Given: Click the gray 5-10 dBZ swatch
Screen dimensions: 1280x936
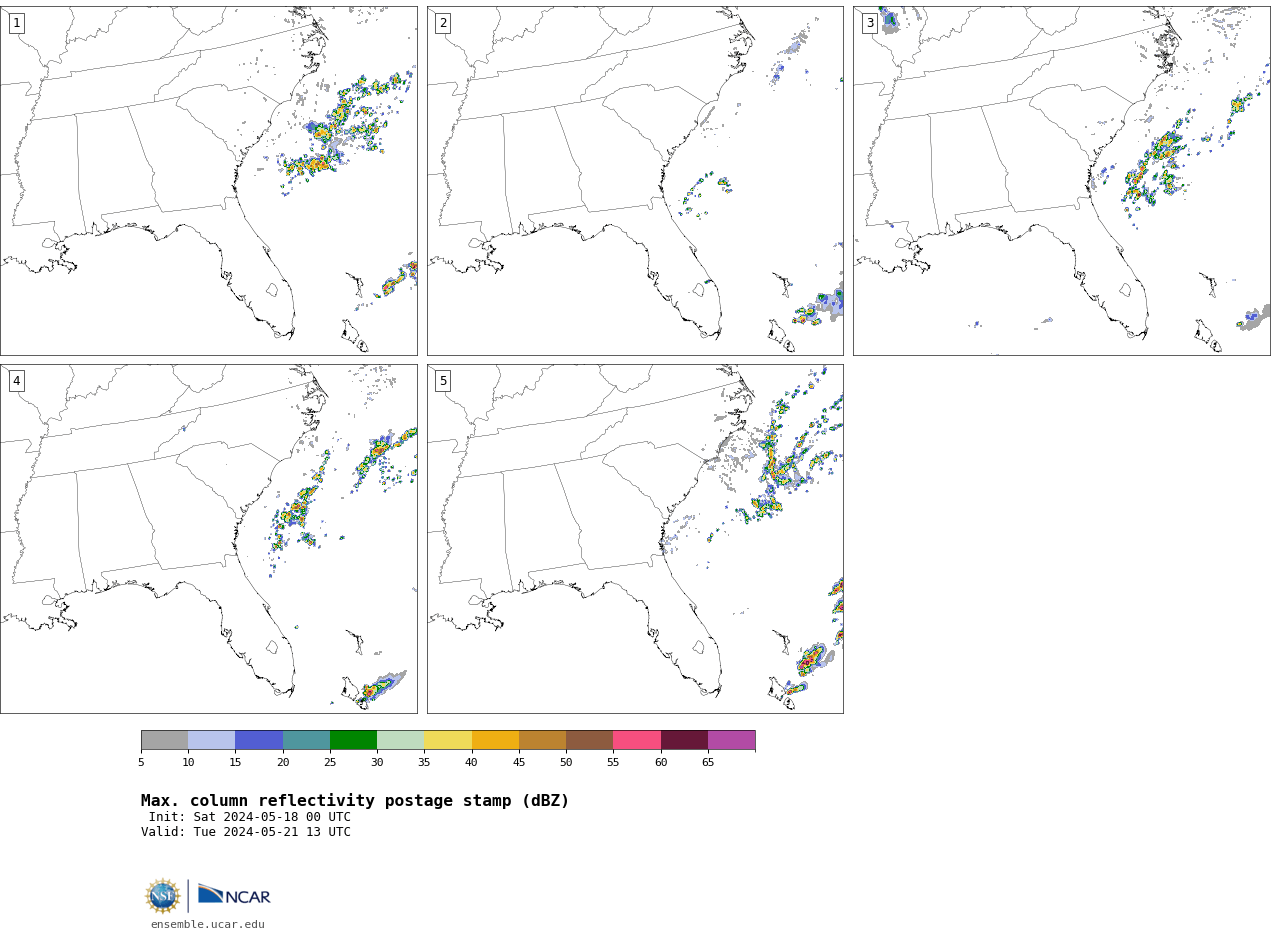Looking at the screenshot, I should [164, 740].
